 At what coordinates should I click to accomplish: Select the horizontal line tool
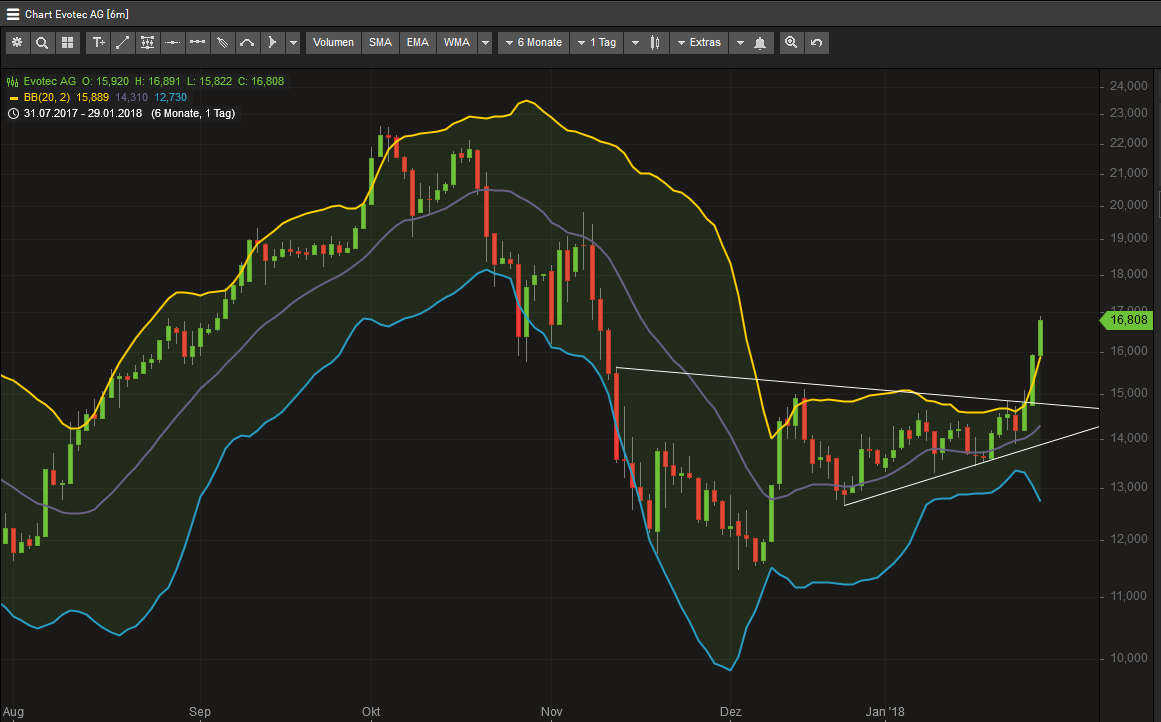pyautogui.click(x=173, y=43)
